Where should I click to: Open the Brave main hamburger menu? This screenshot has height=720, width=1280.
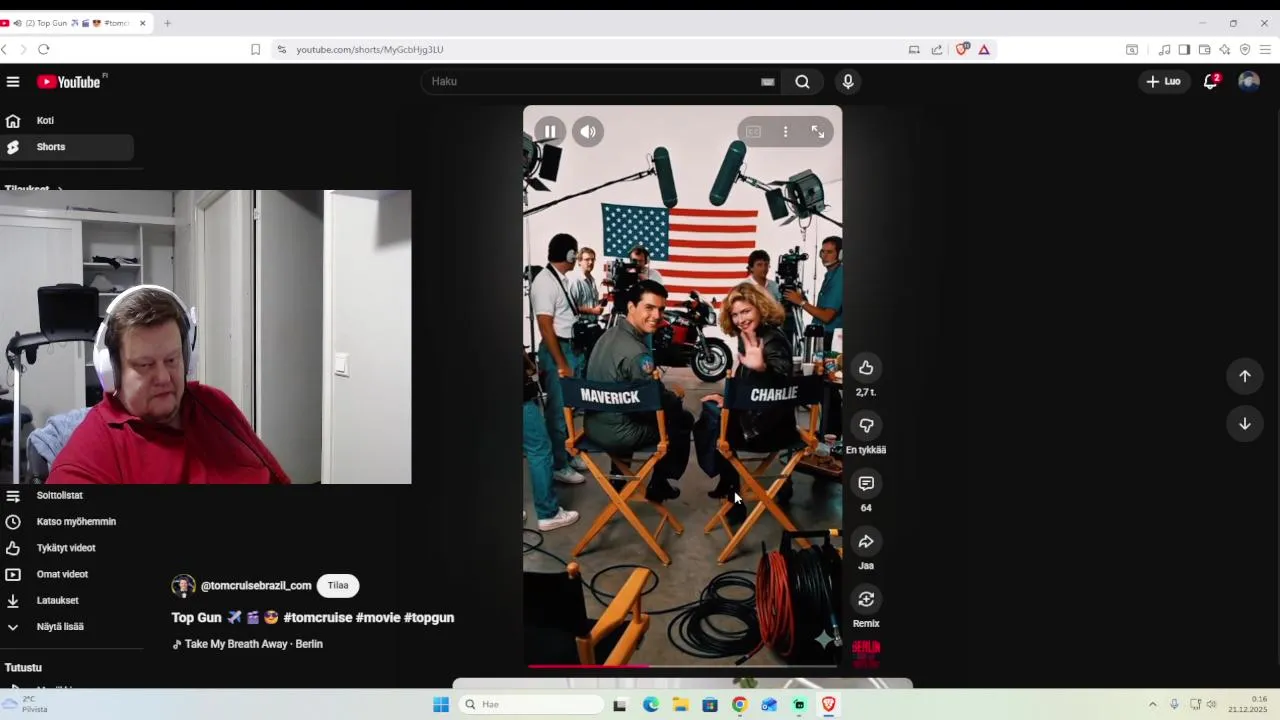(1265, 49)
